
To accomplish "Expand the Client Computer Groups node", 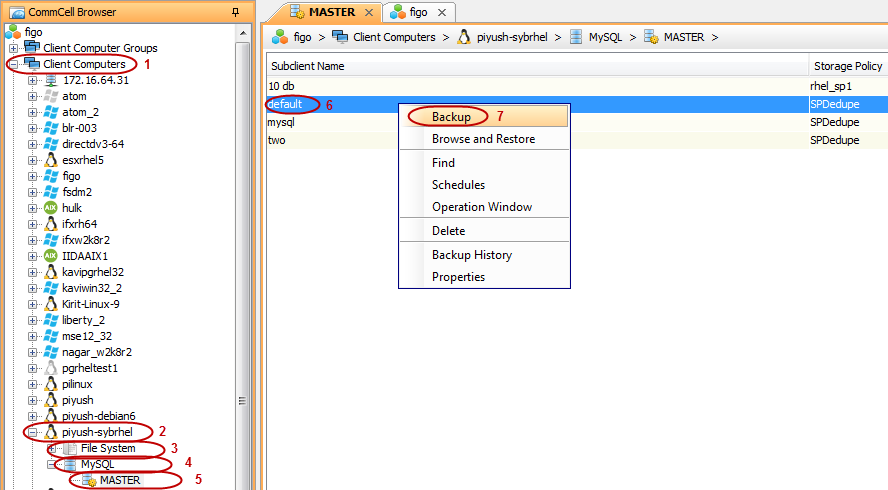I will (14, 48).
